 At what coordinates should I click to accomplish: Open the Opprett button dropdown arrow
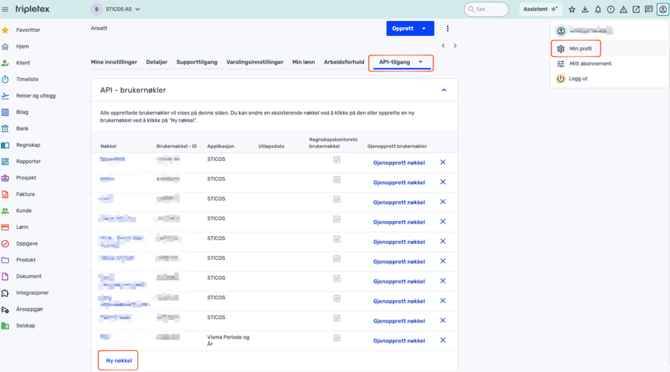coord(424,29)
